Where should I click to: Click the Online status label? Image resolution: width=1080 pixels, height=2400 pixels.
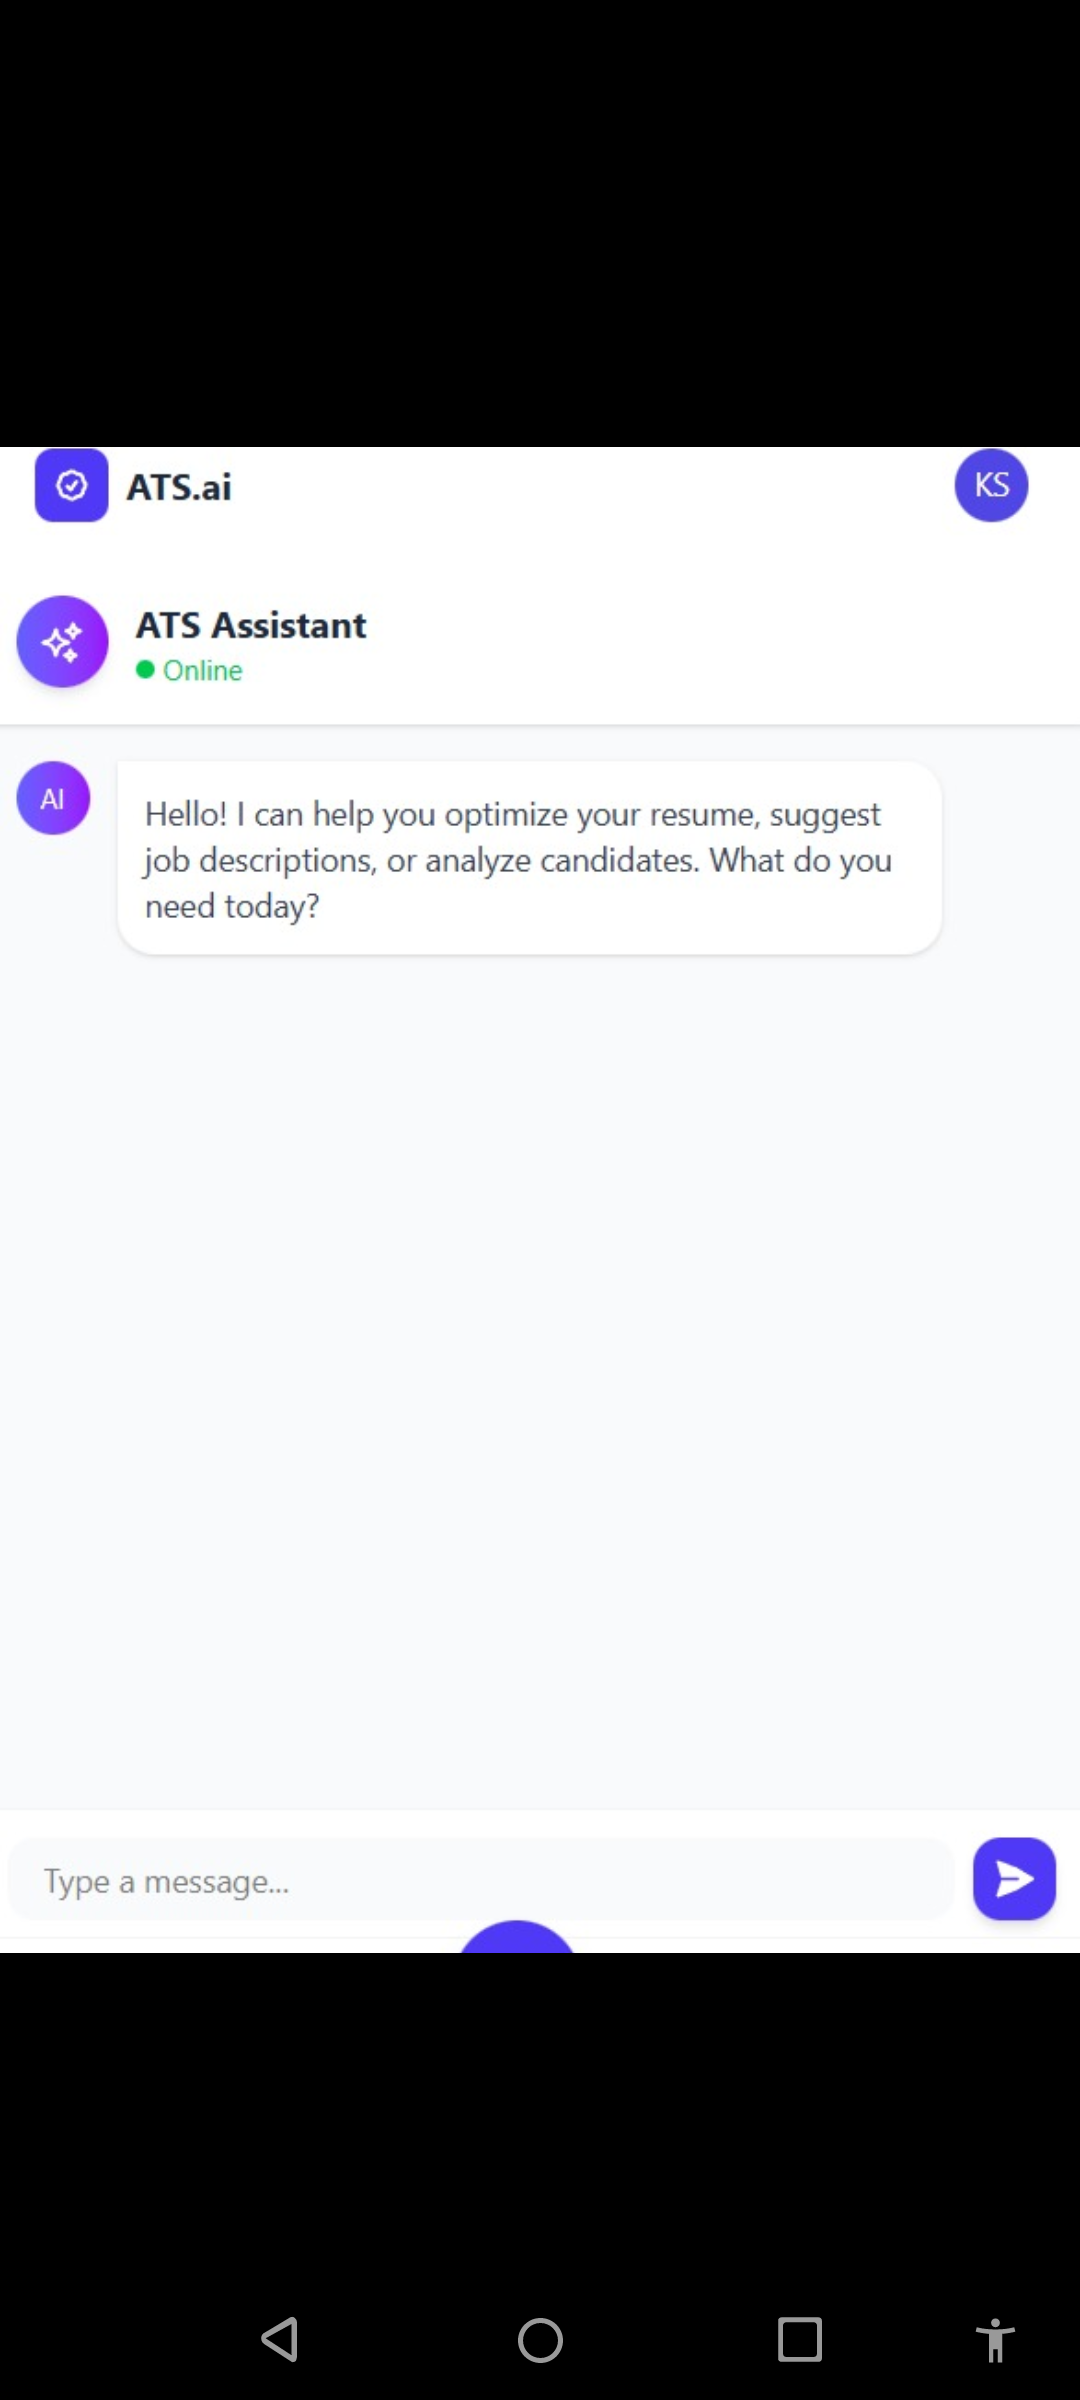(203, 671)
